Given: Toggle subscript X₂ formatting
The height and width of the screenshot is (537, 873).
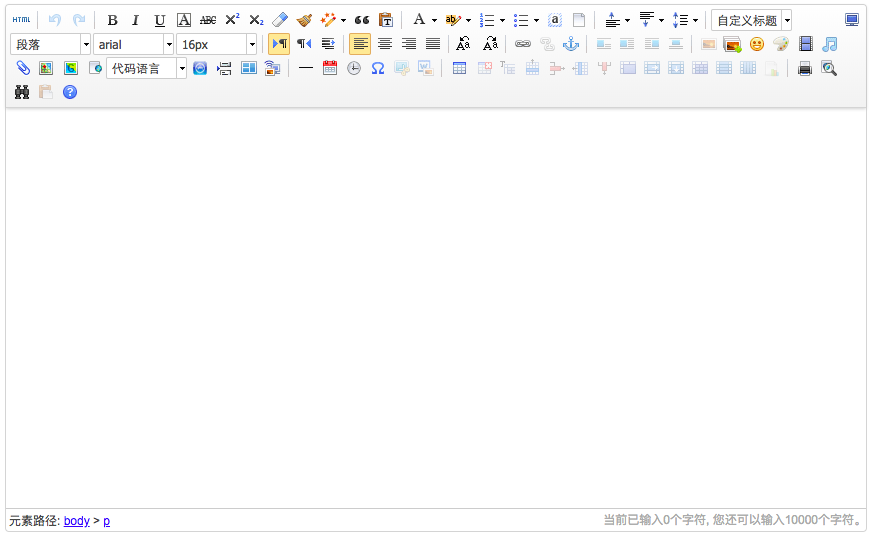Looking at the screenshot, I should (256, 20).
